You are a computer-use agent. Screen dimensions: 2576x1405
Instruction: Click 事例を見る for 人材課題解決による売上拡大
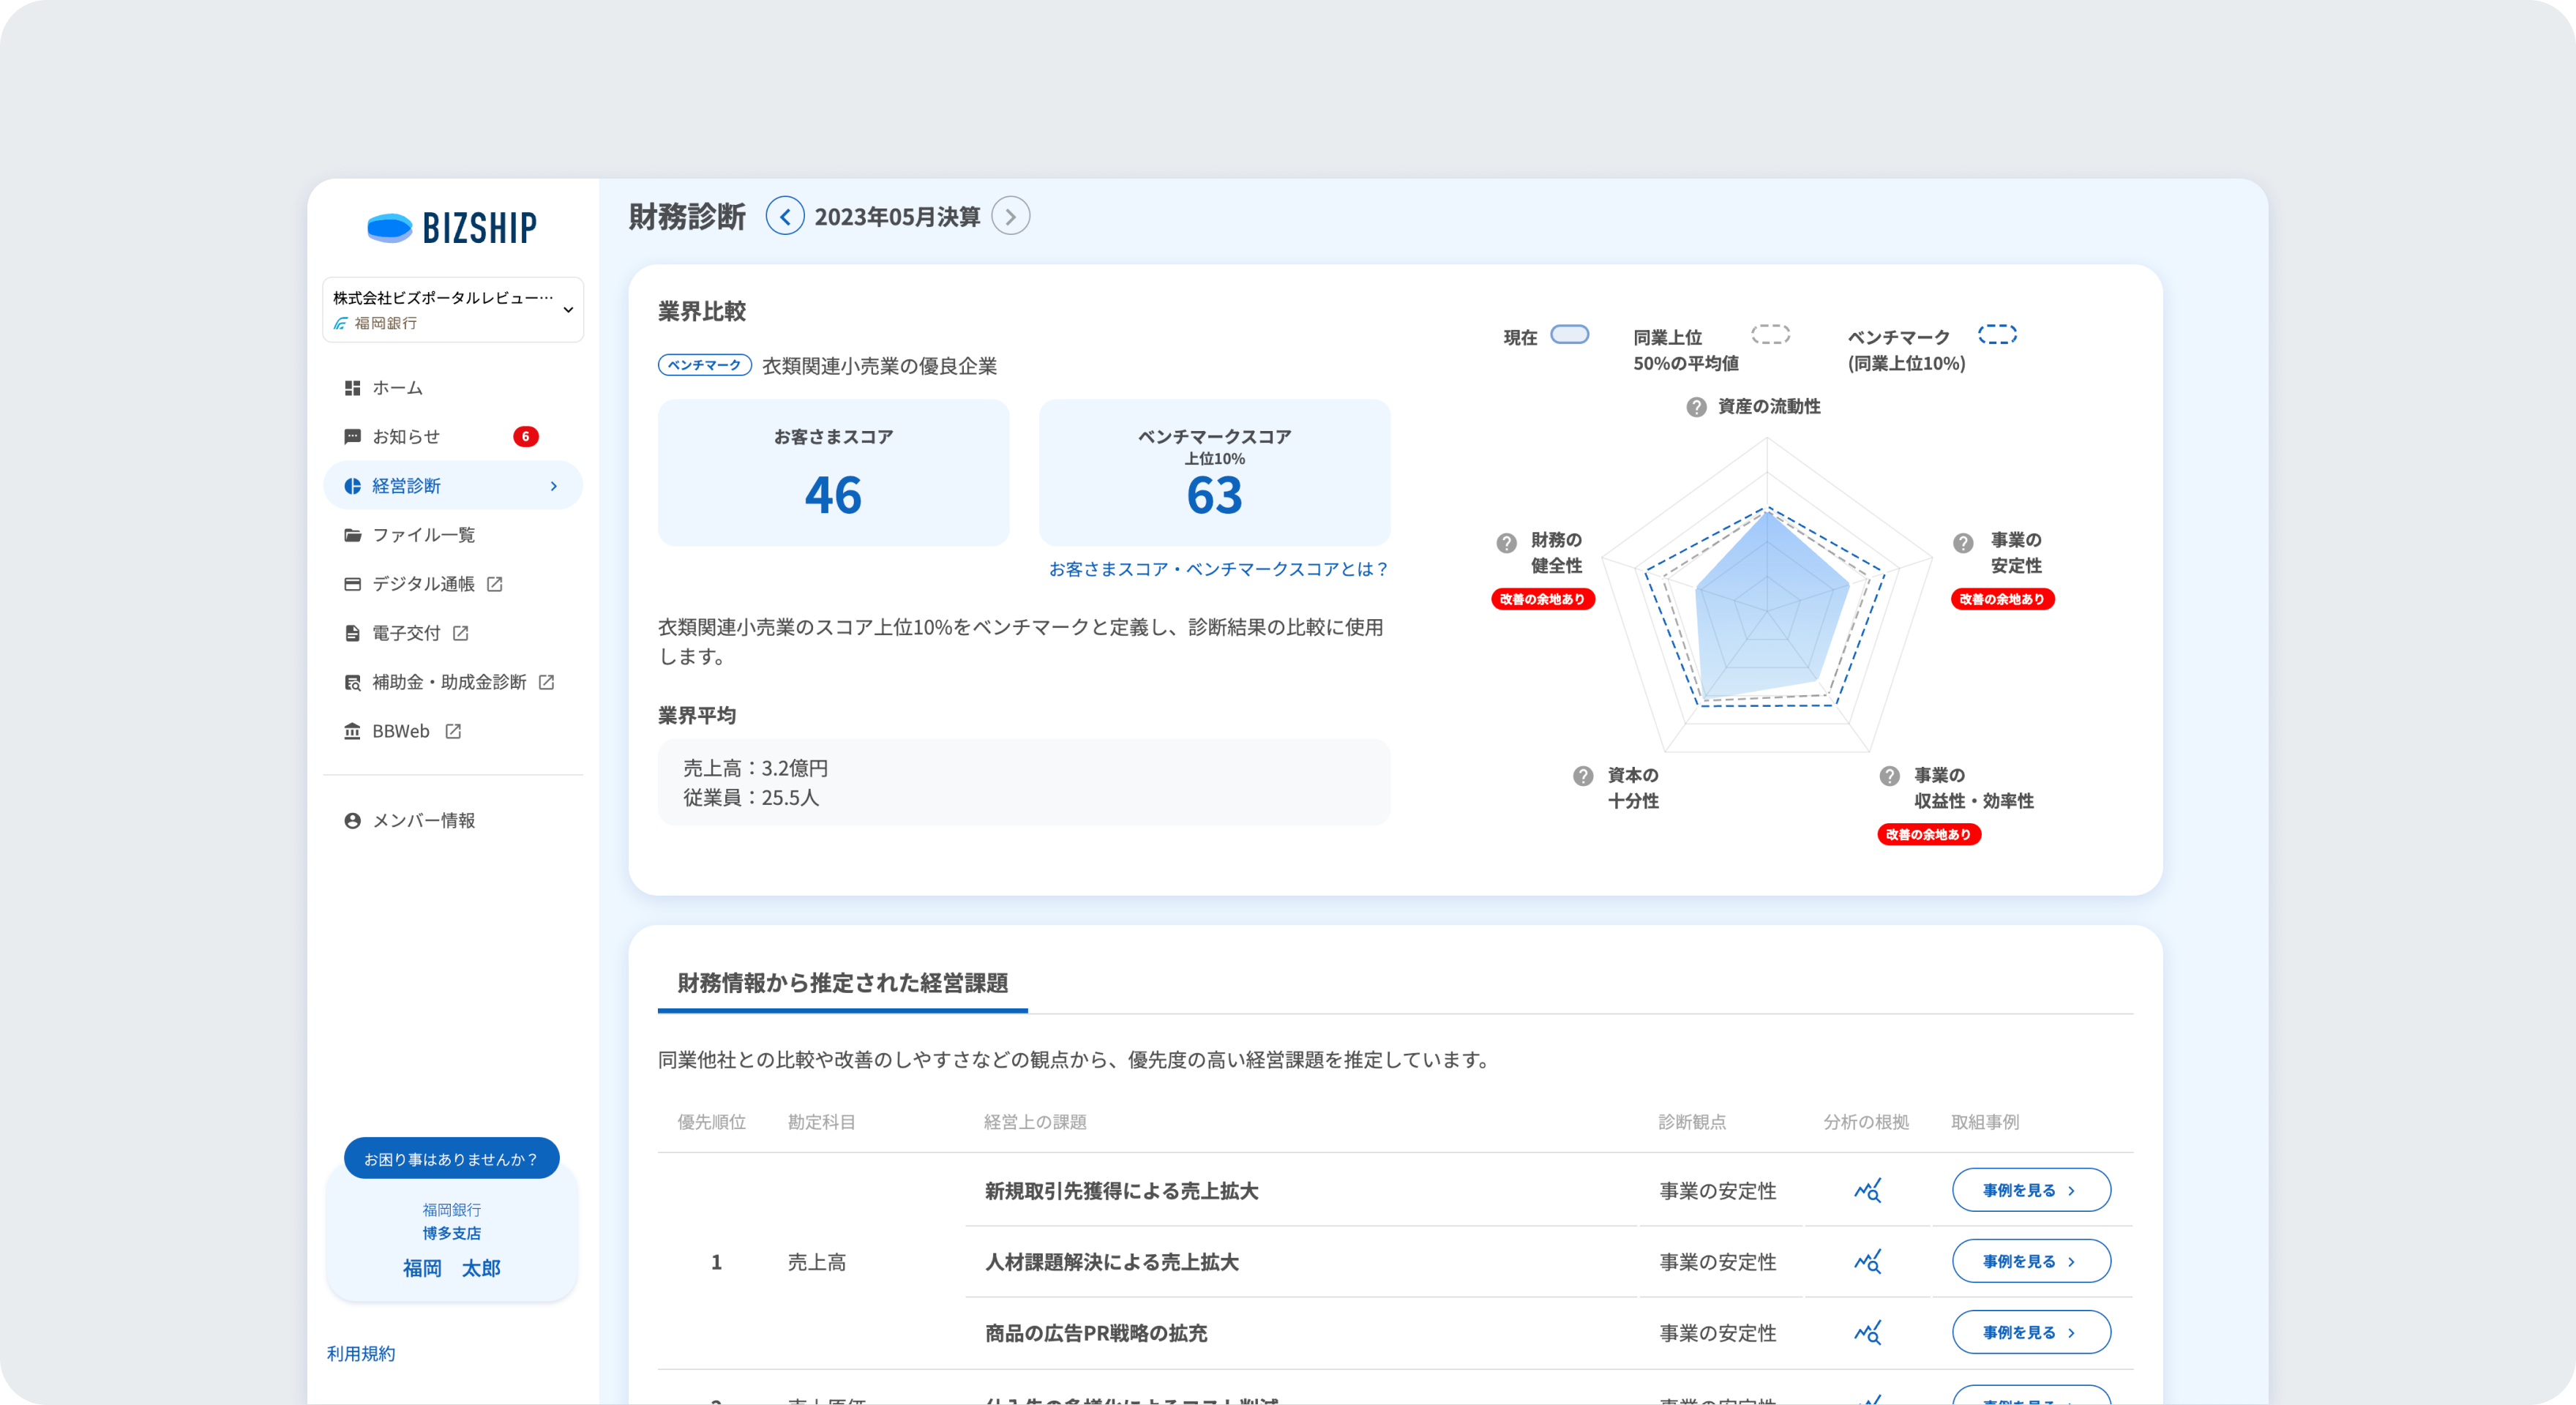[2031, 1261]
